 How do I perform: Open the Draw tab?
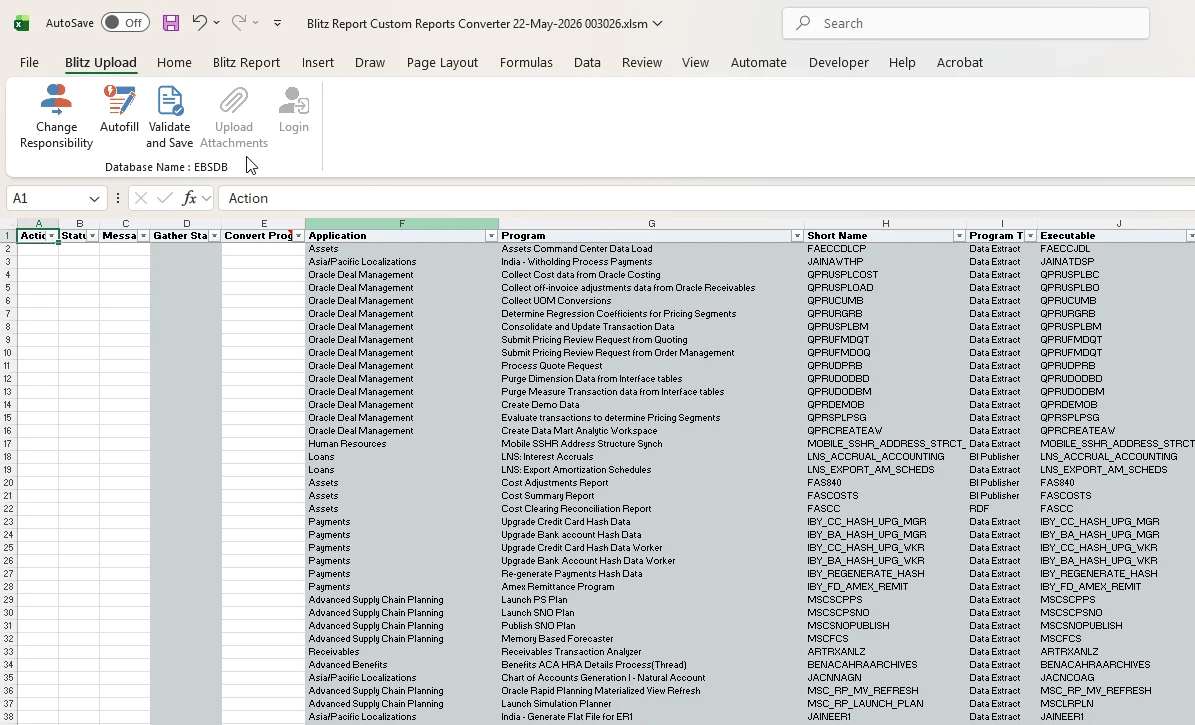pos(370,63)
